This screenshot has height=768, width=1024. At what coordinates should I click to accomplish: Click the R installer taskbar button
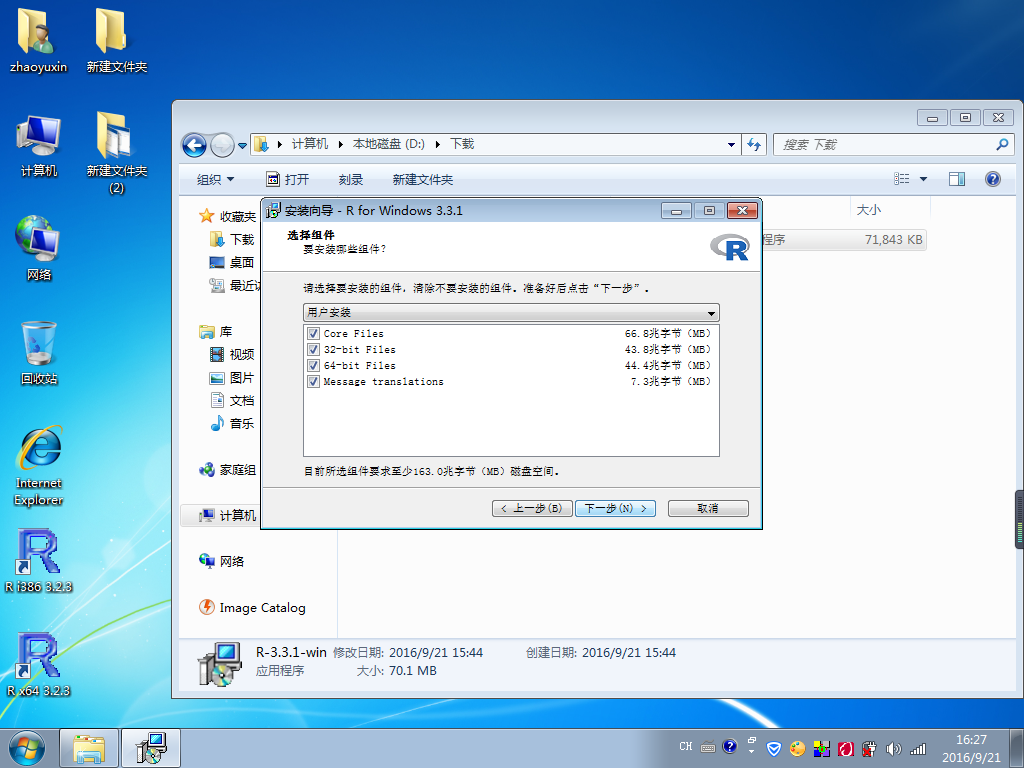click(151, 748)
